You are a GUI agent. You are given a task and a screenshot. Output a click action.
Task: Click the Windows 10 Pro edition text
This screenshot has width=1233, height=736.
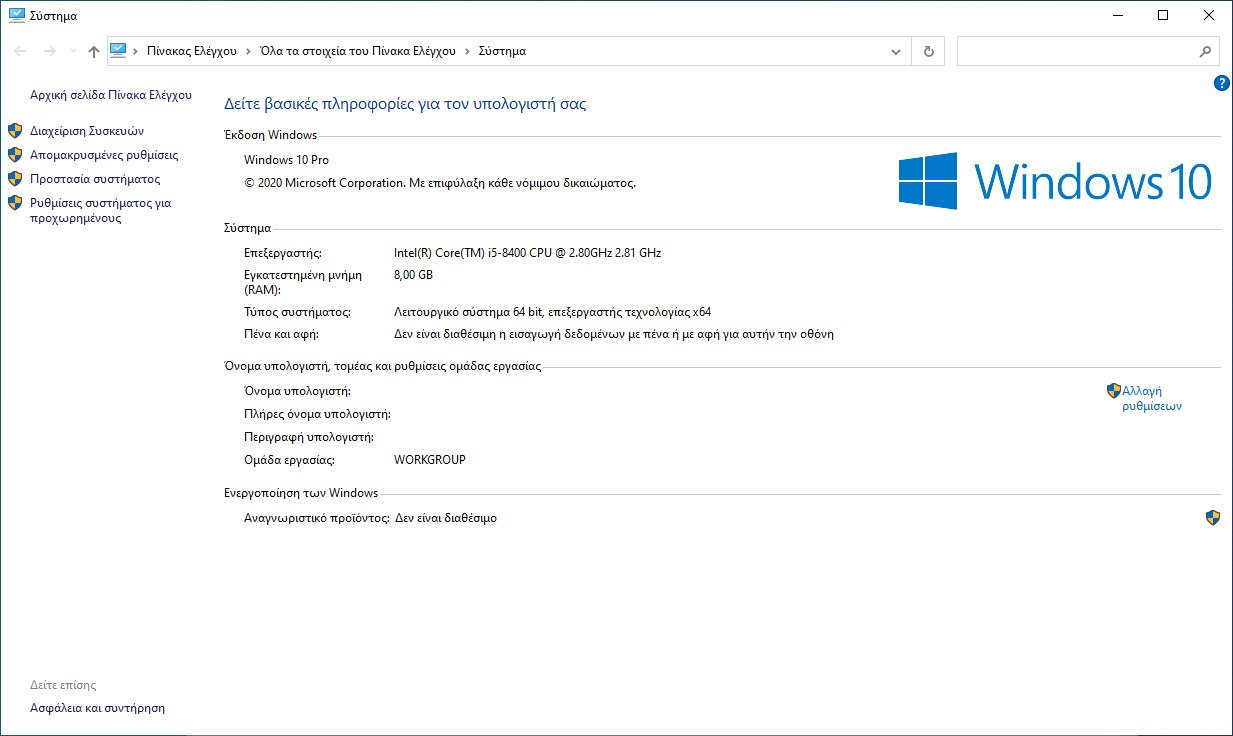286,160
